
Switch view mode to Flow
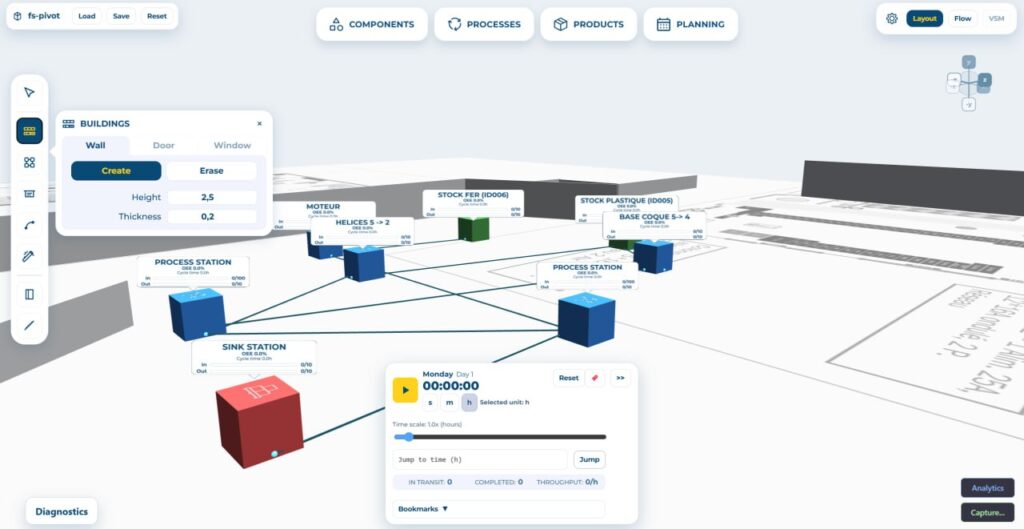pos(962,18)
